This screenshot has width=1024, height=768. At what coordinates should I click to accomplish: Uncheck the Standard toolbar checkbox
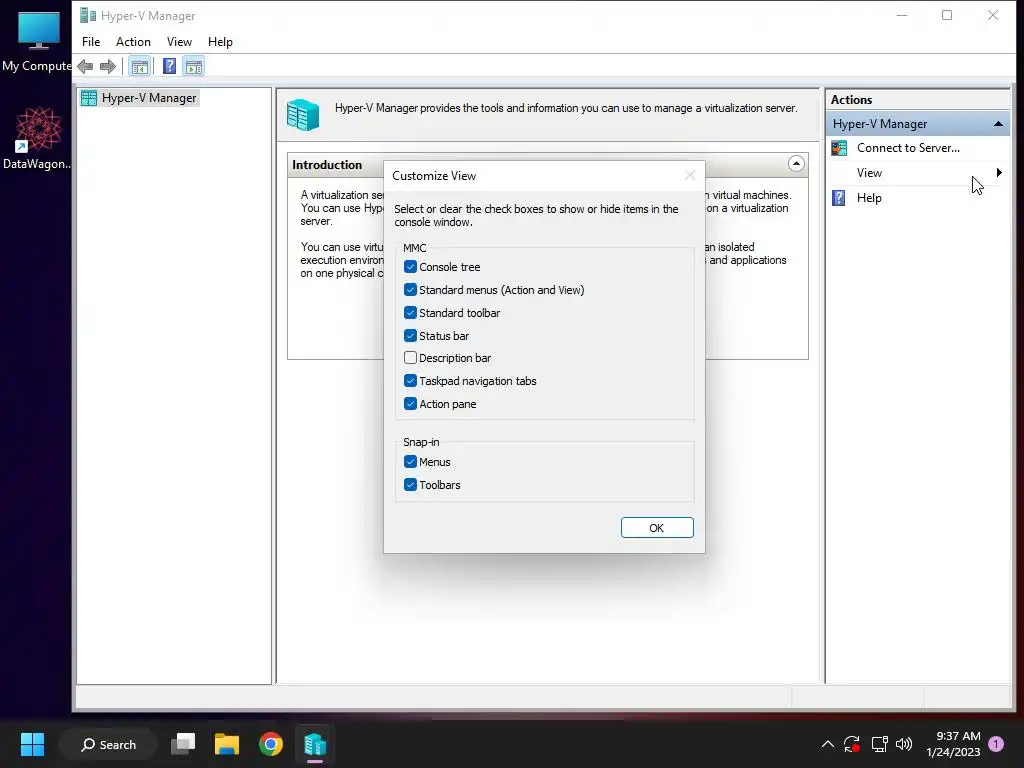point(410,313)
